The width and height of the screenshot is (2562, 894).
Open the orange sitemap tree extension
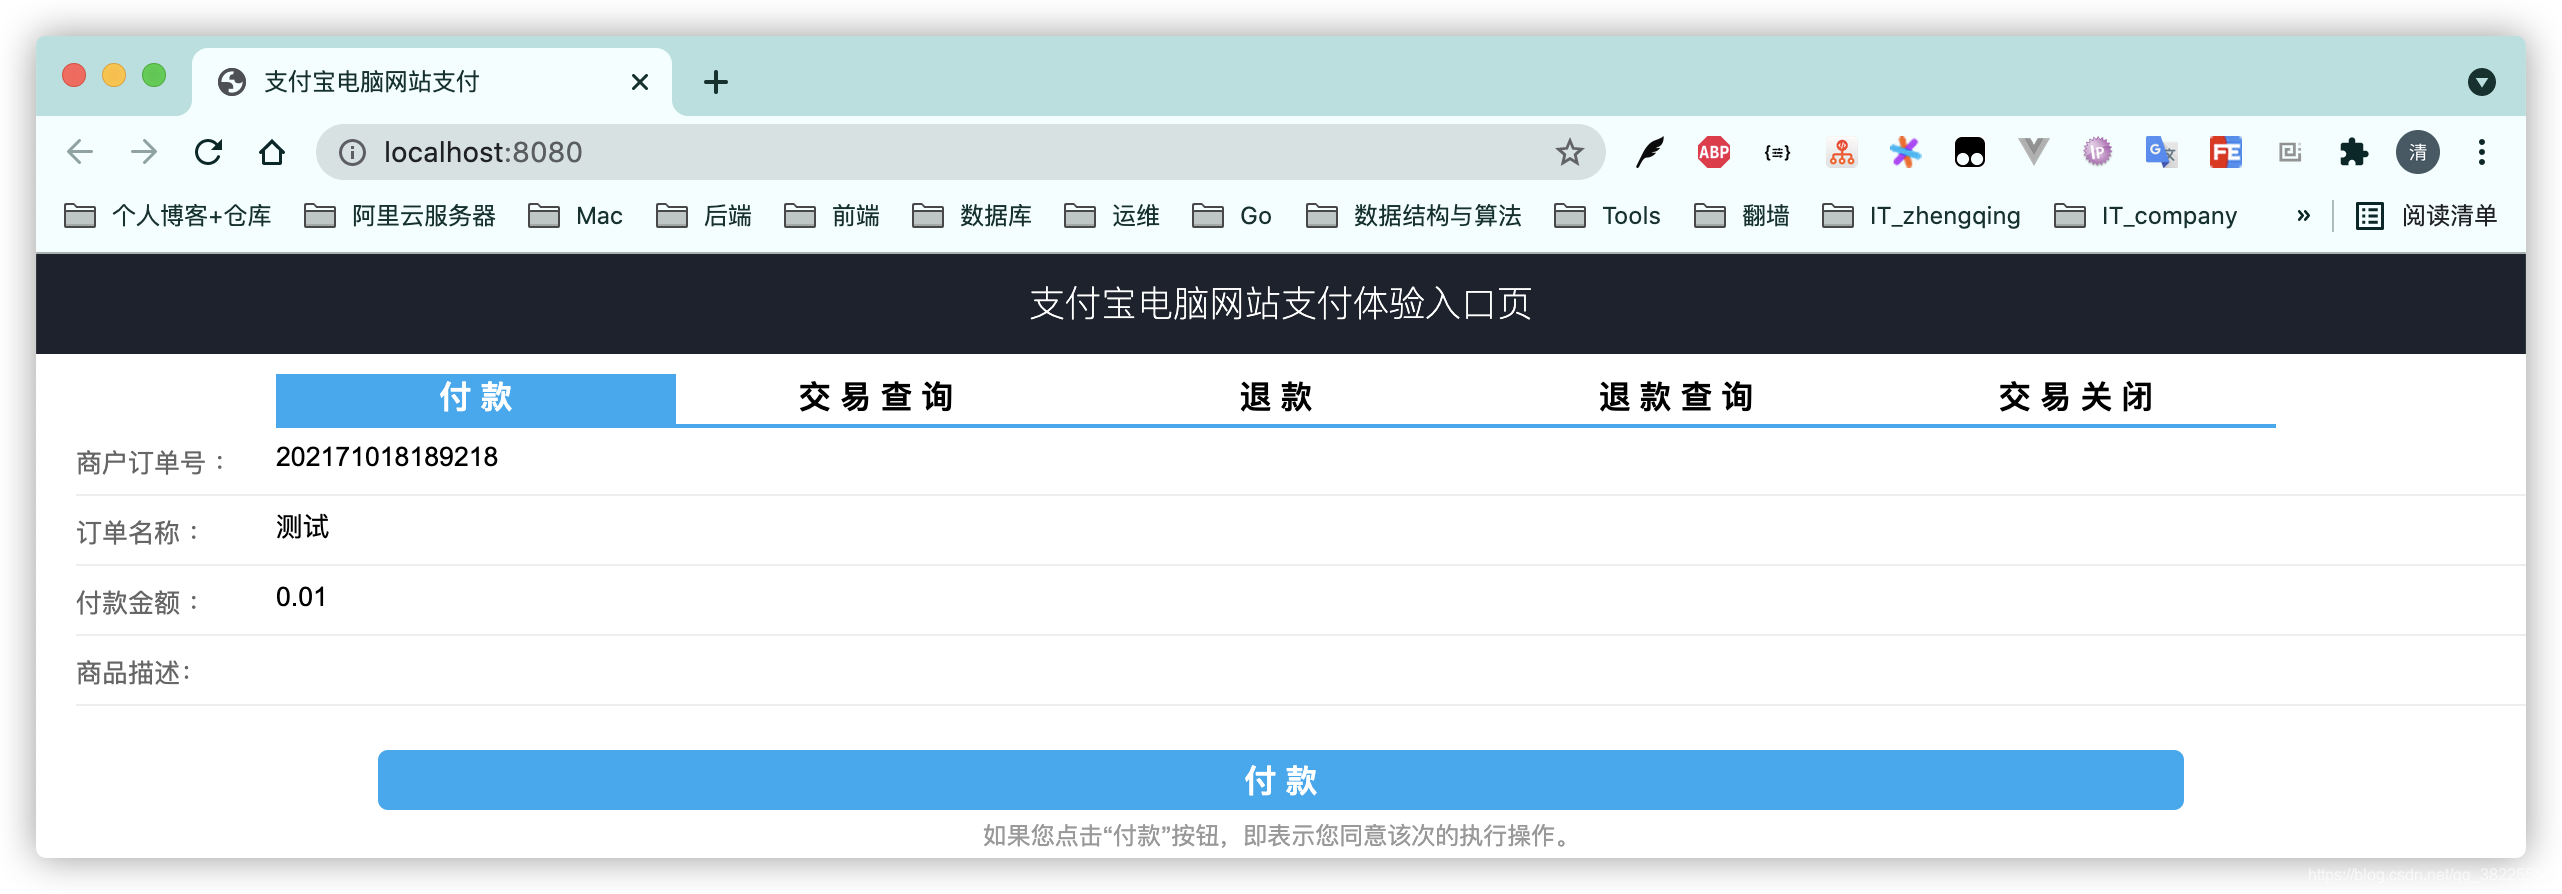click(x=1842, y=152)
